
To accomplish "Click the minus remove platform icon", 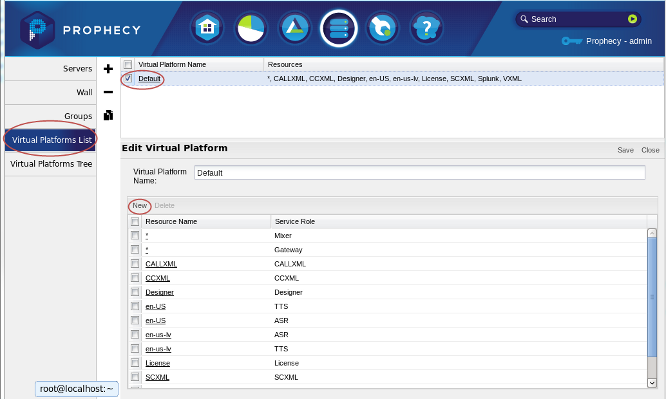I will pos(108,92).
